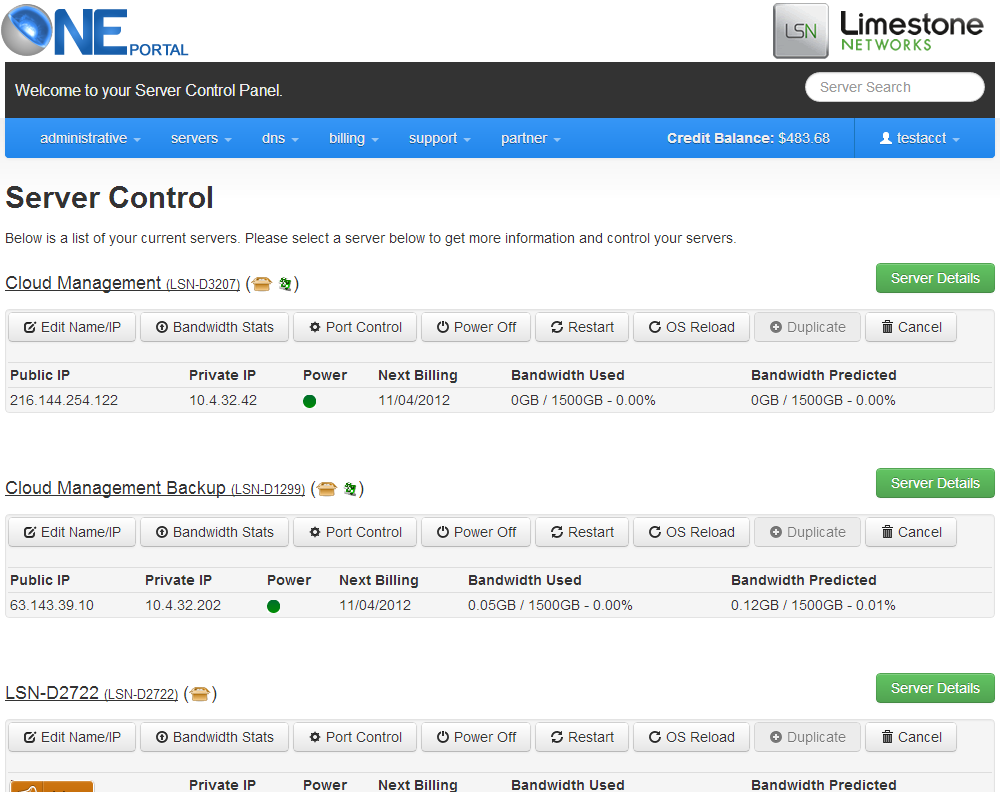Click the Credit Balance $483.68 text
This screenshot has height=792, width=1000.
748,138
